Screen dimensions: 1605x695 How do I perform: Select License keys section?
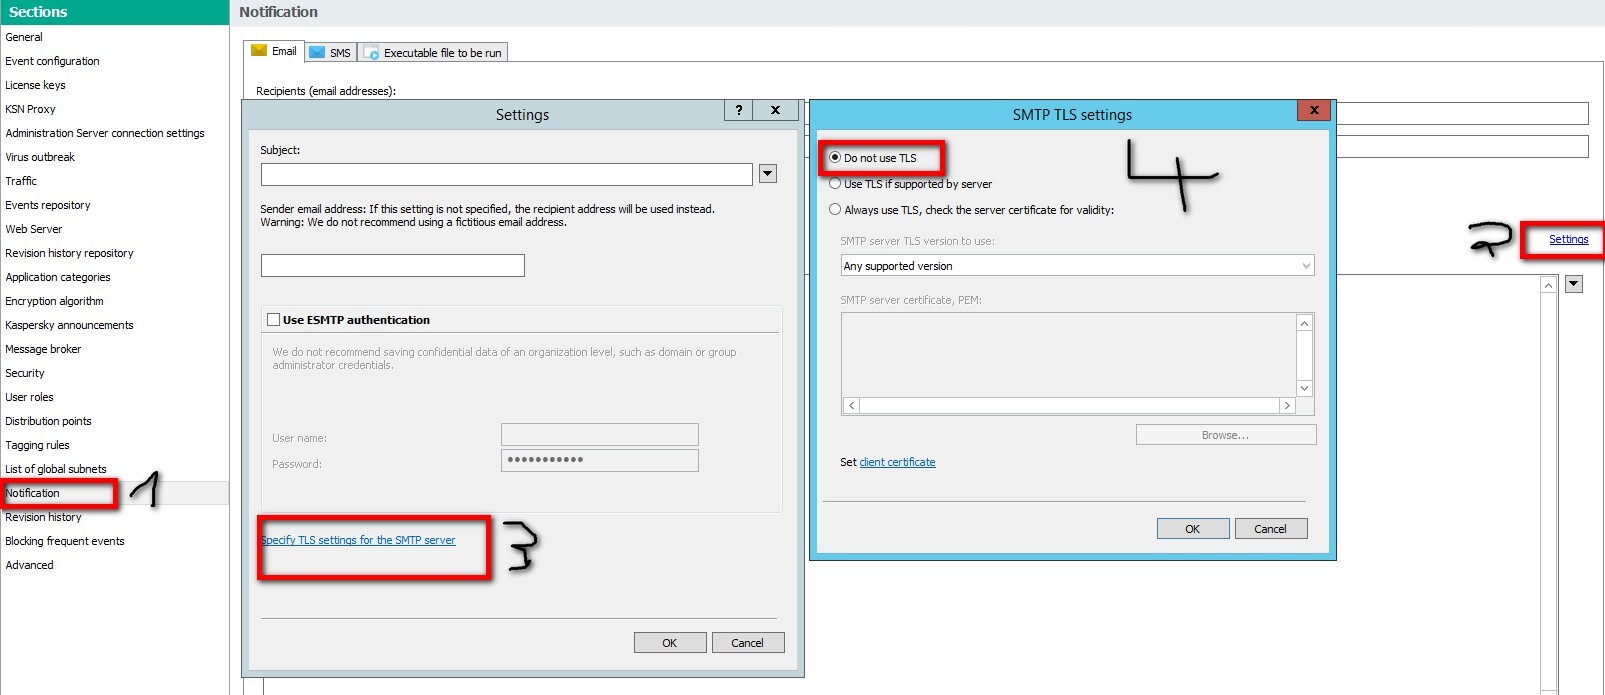coord(35,85)
